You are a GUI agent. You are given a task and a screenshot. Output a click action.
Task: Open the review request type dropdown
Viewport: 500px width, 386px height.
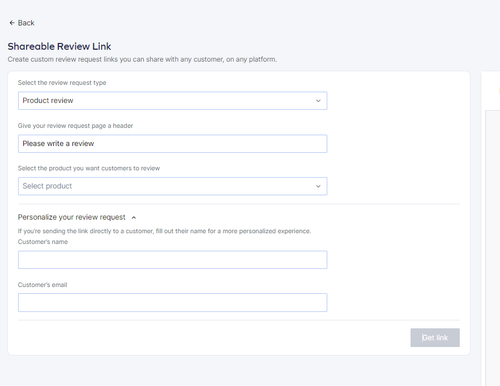[173, 101]
